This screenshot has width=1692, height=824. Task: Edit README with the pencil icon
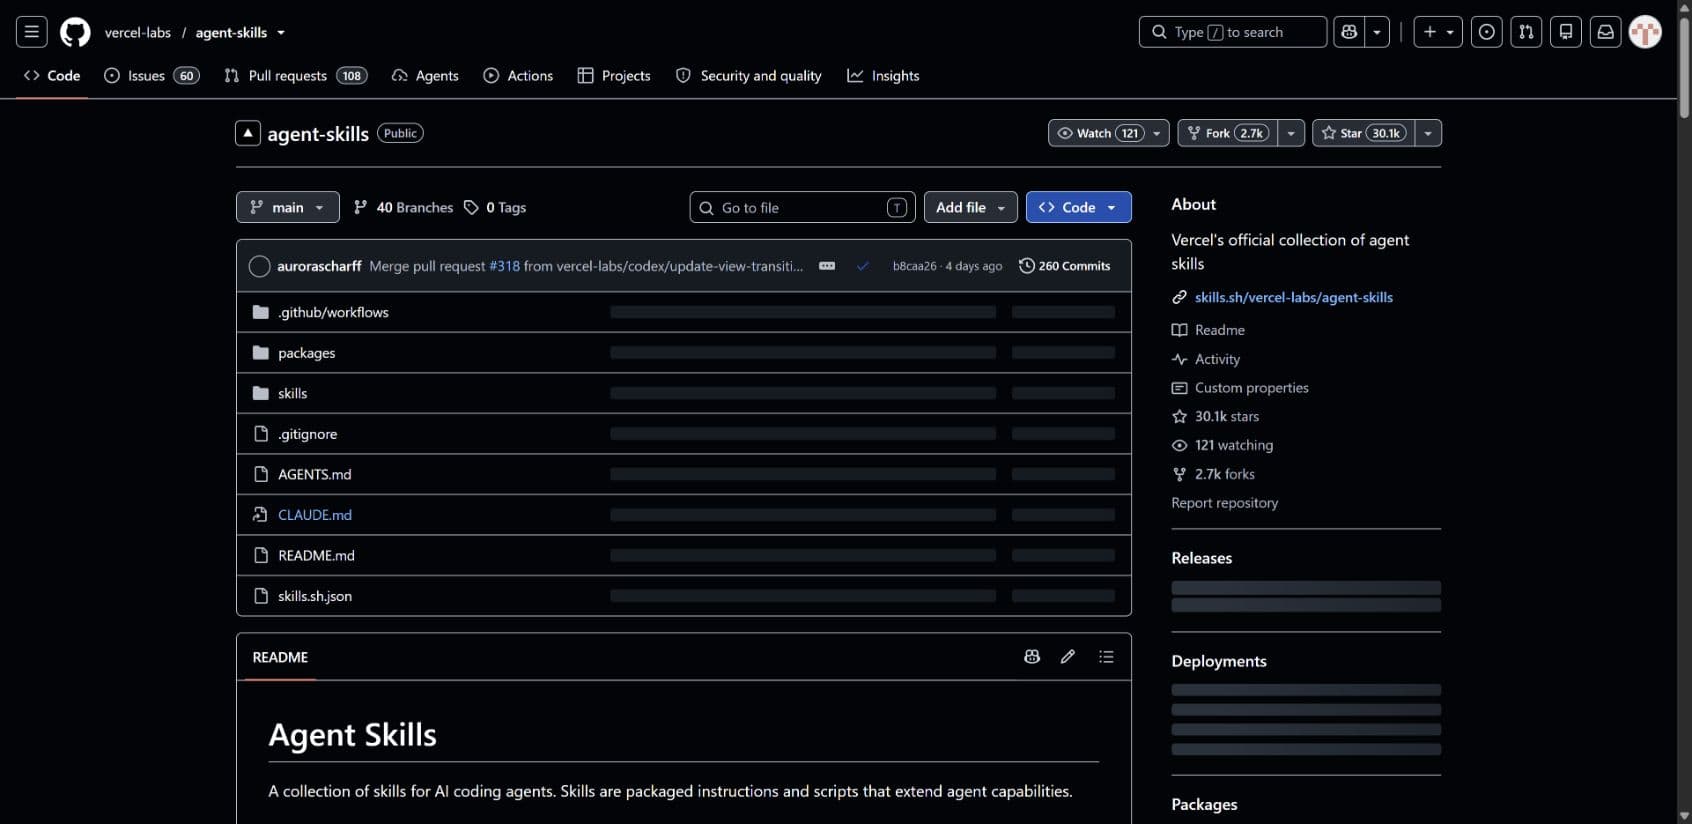pyautogui.click(x=1068, y=657)
